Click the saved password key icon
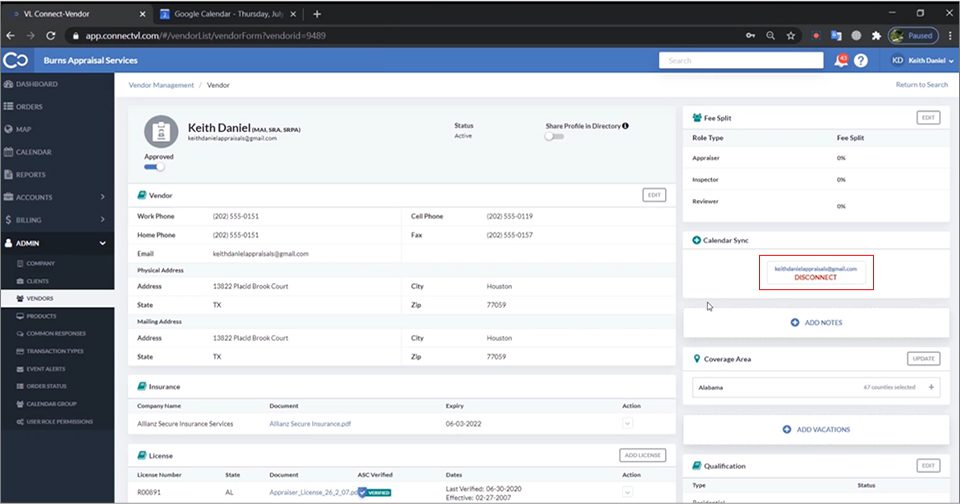This screenshot has height=504, width=960. click(x=750, y=36)
